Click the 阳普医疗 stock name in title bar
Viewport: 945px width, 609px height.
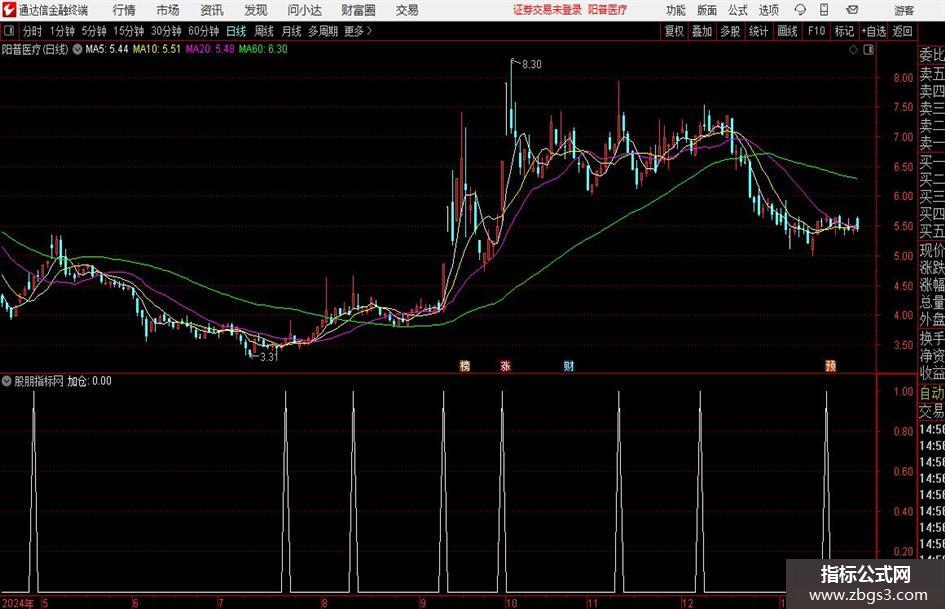point(608,10)
